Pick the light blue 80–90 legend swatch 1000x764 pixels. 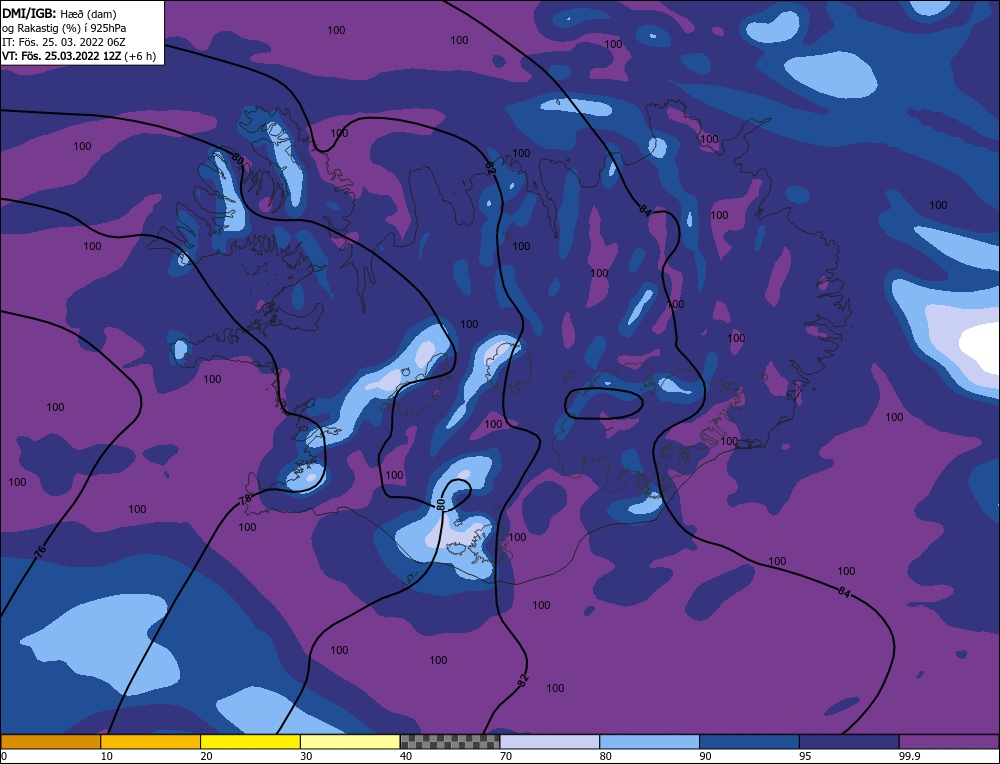(649, 742)
